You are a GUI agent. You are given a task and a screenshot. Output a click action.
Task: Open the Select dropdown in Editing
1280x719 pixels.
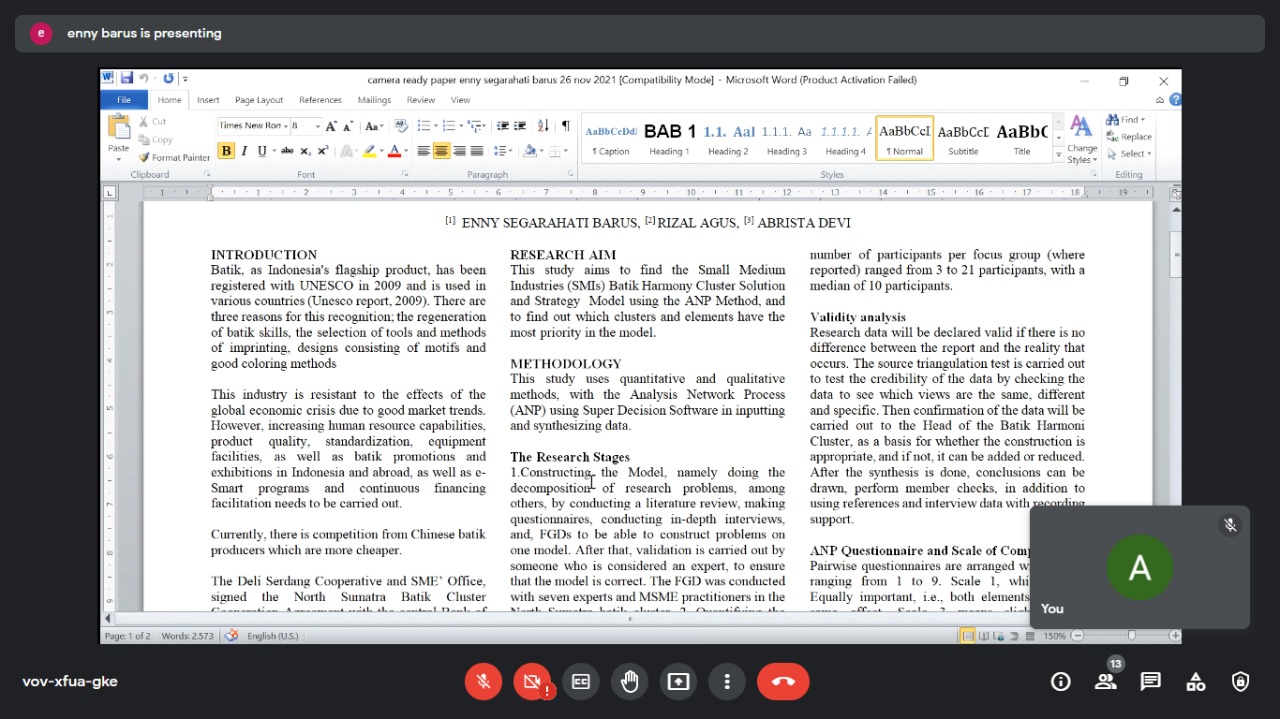pyautogui.click(x=1129, y=154)
